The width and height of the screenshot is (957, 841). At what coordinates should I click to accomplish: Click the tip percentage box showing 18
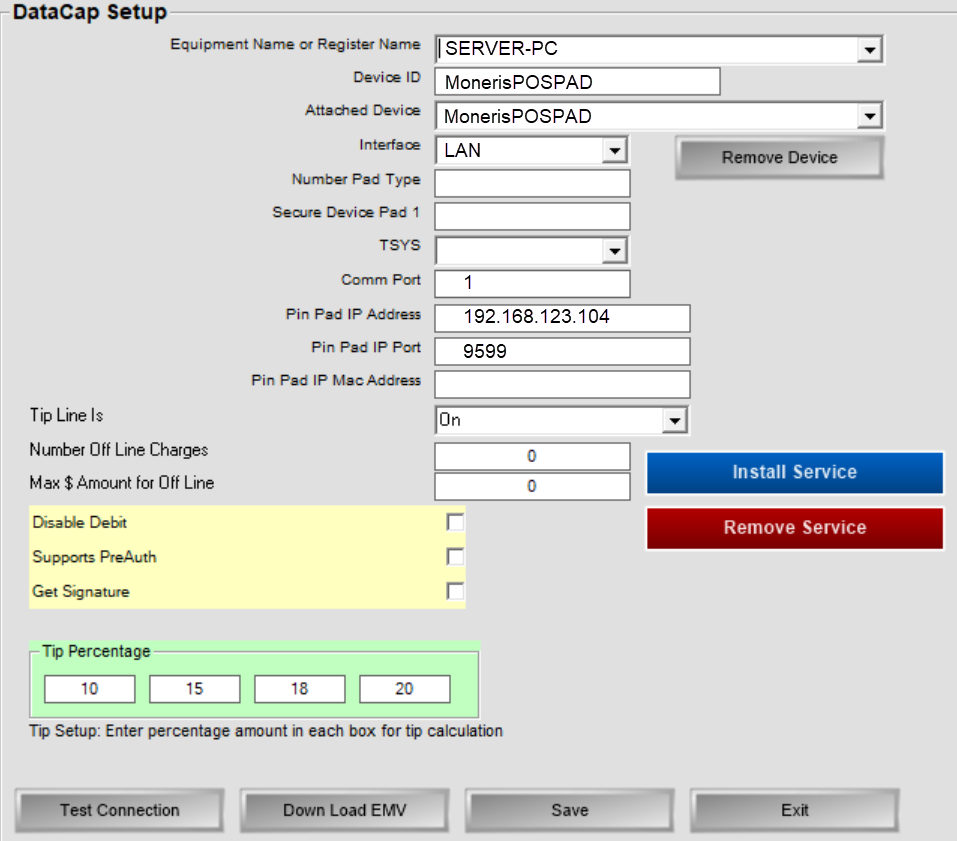300,689
